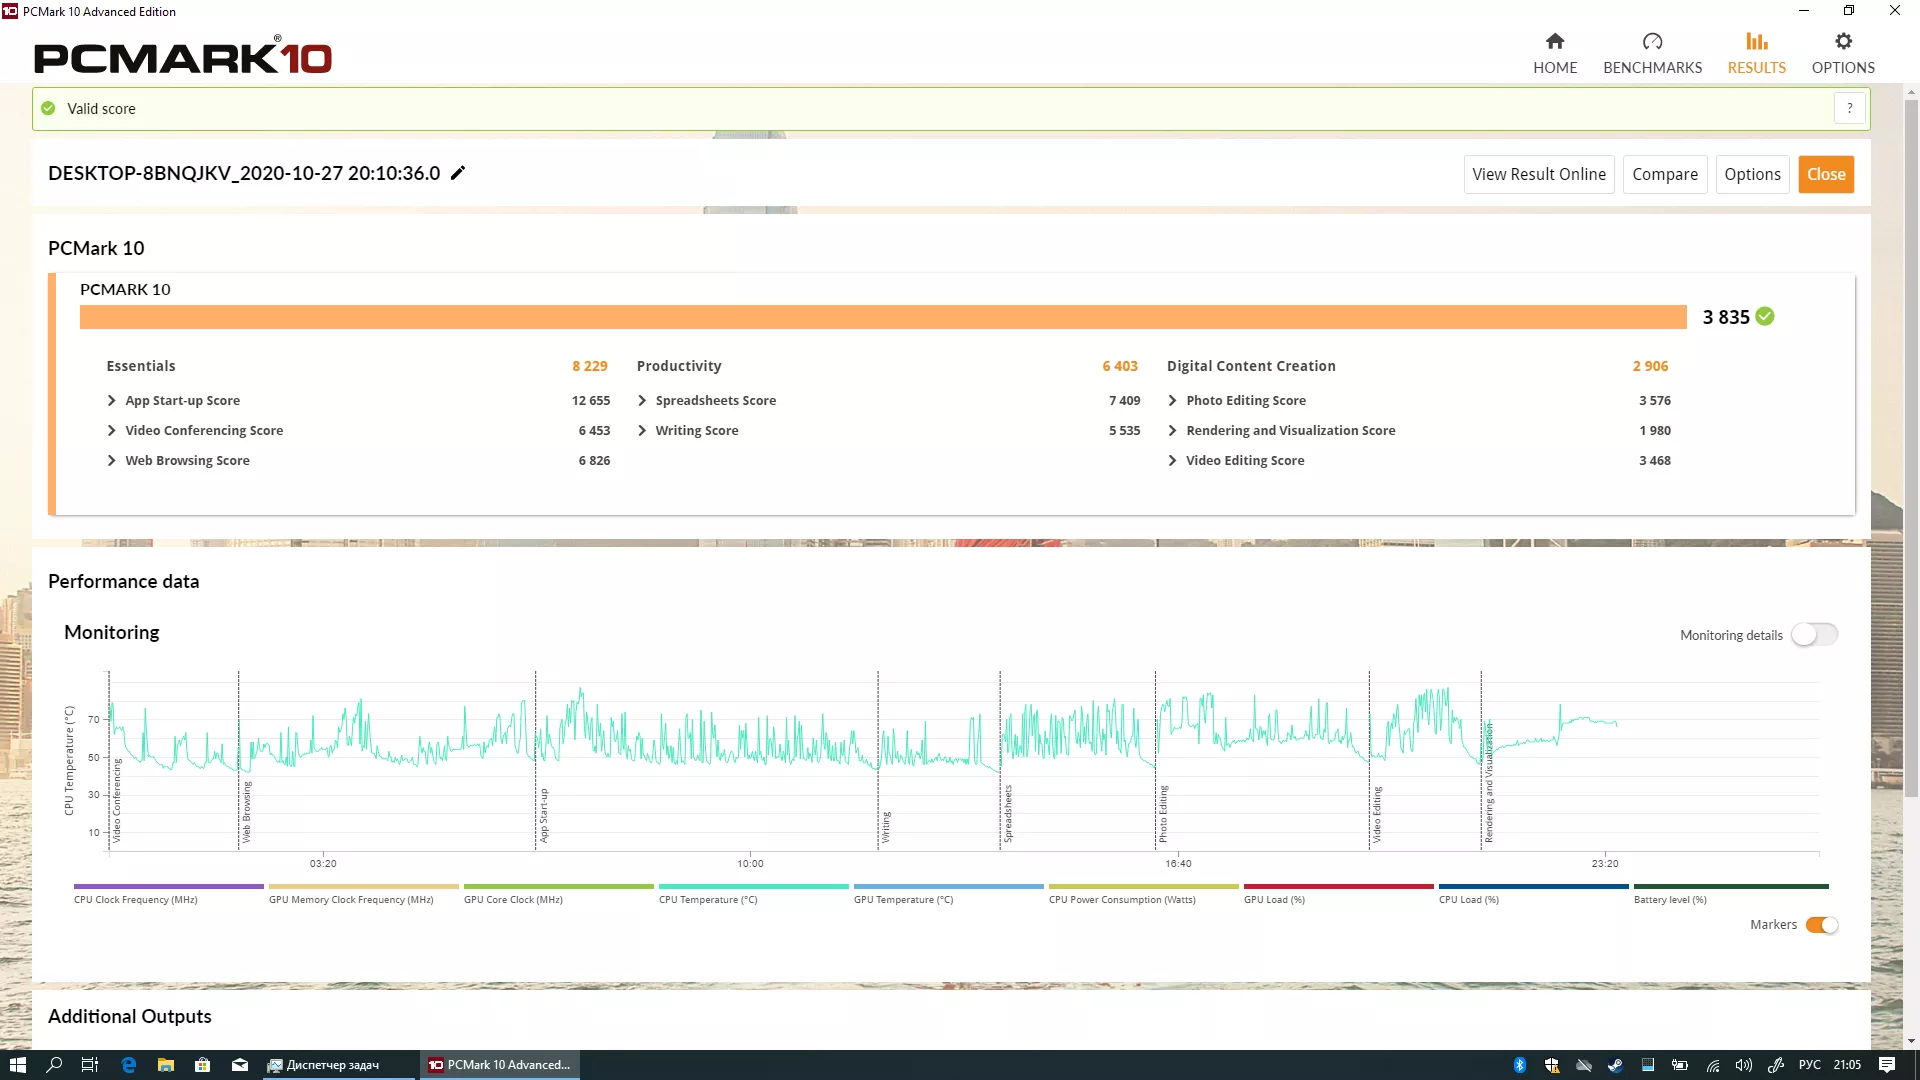The width and height of the screenshot is (1920, 1080).
Task: Click the OneDrive tray icon
Action: [1584, 1065]
